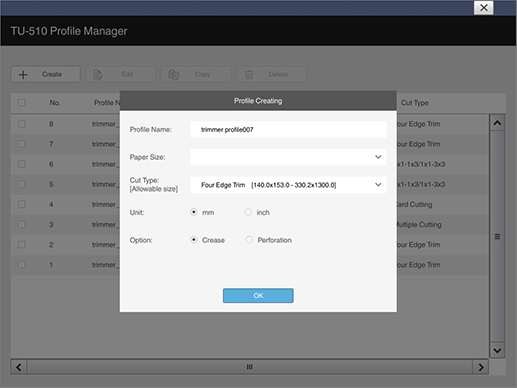
Task: Click the vertical scrollbar down arrow
Action: [x=497, y=350]
